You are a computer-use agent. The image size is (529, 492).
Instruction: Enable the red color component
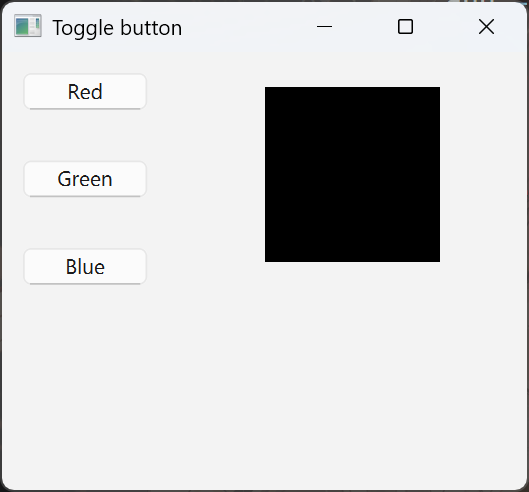(x=85, y=91)
